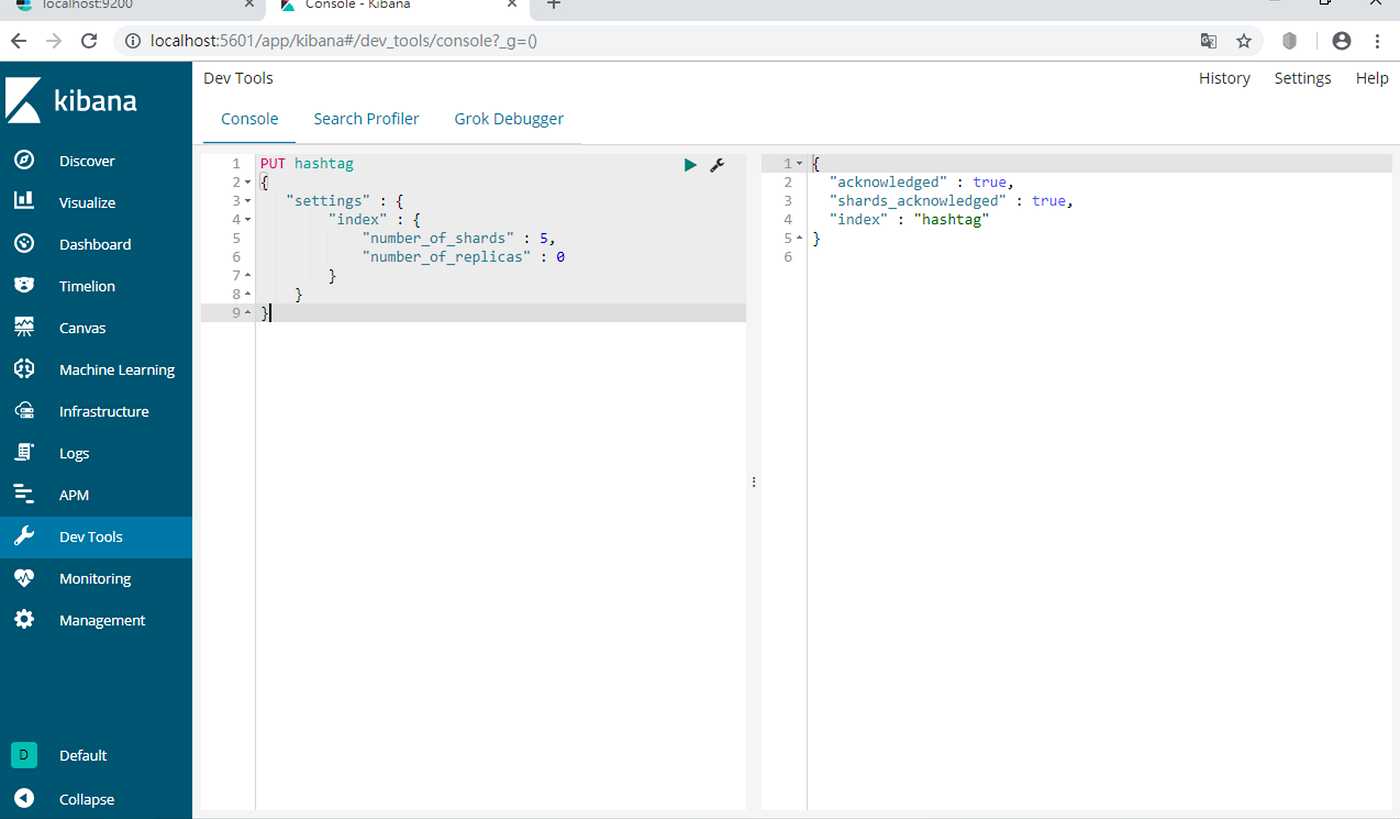The height and width of the screenshot is (819, 1400).
Task: Open the APM section
Action: point(74,494)
